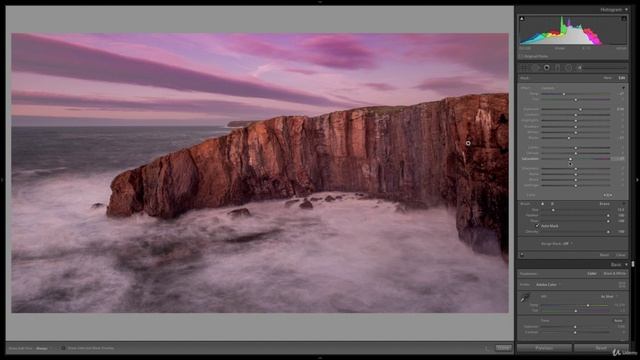Select the Graduated Filter tool
This screenshot has width=640, height=360.
558,68
